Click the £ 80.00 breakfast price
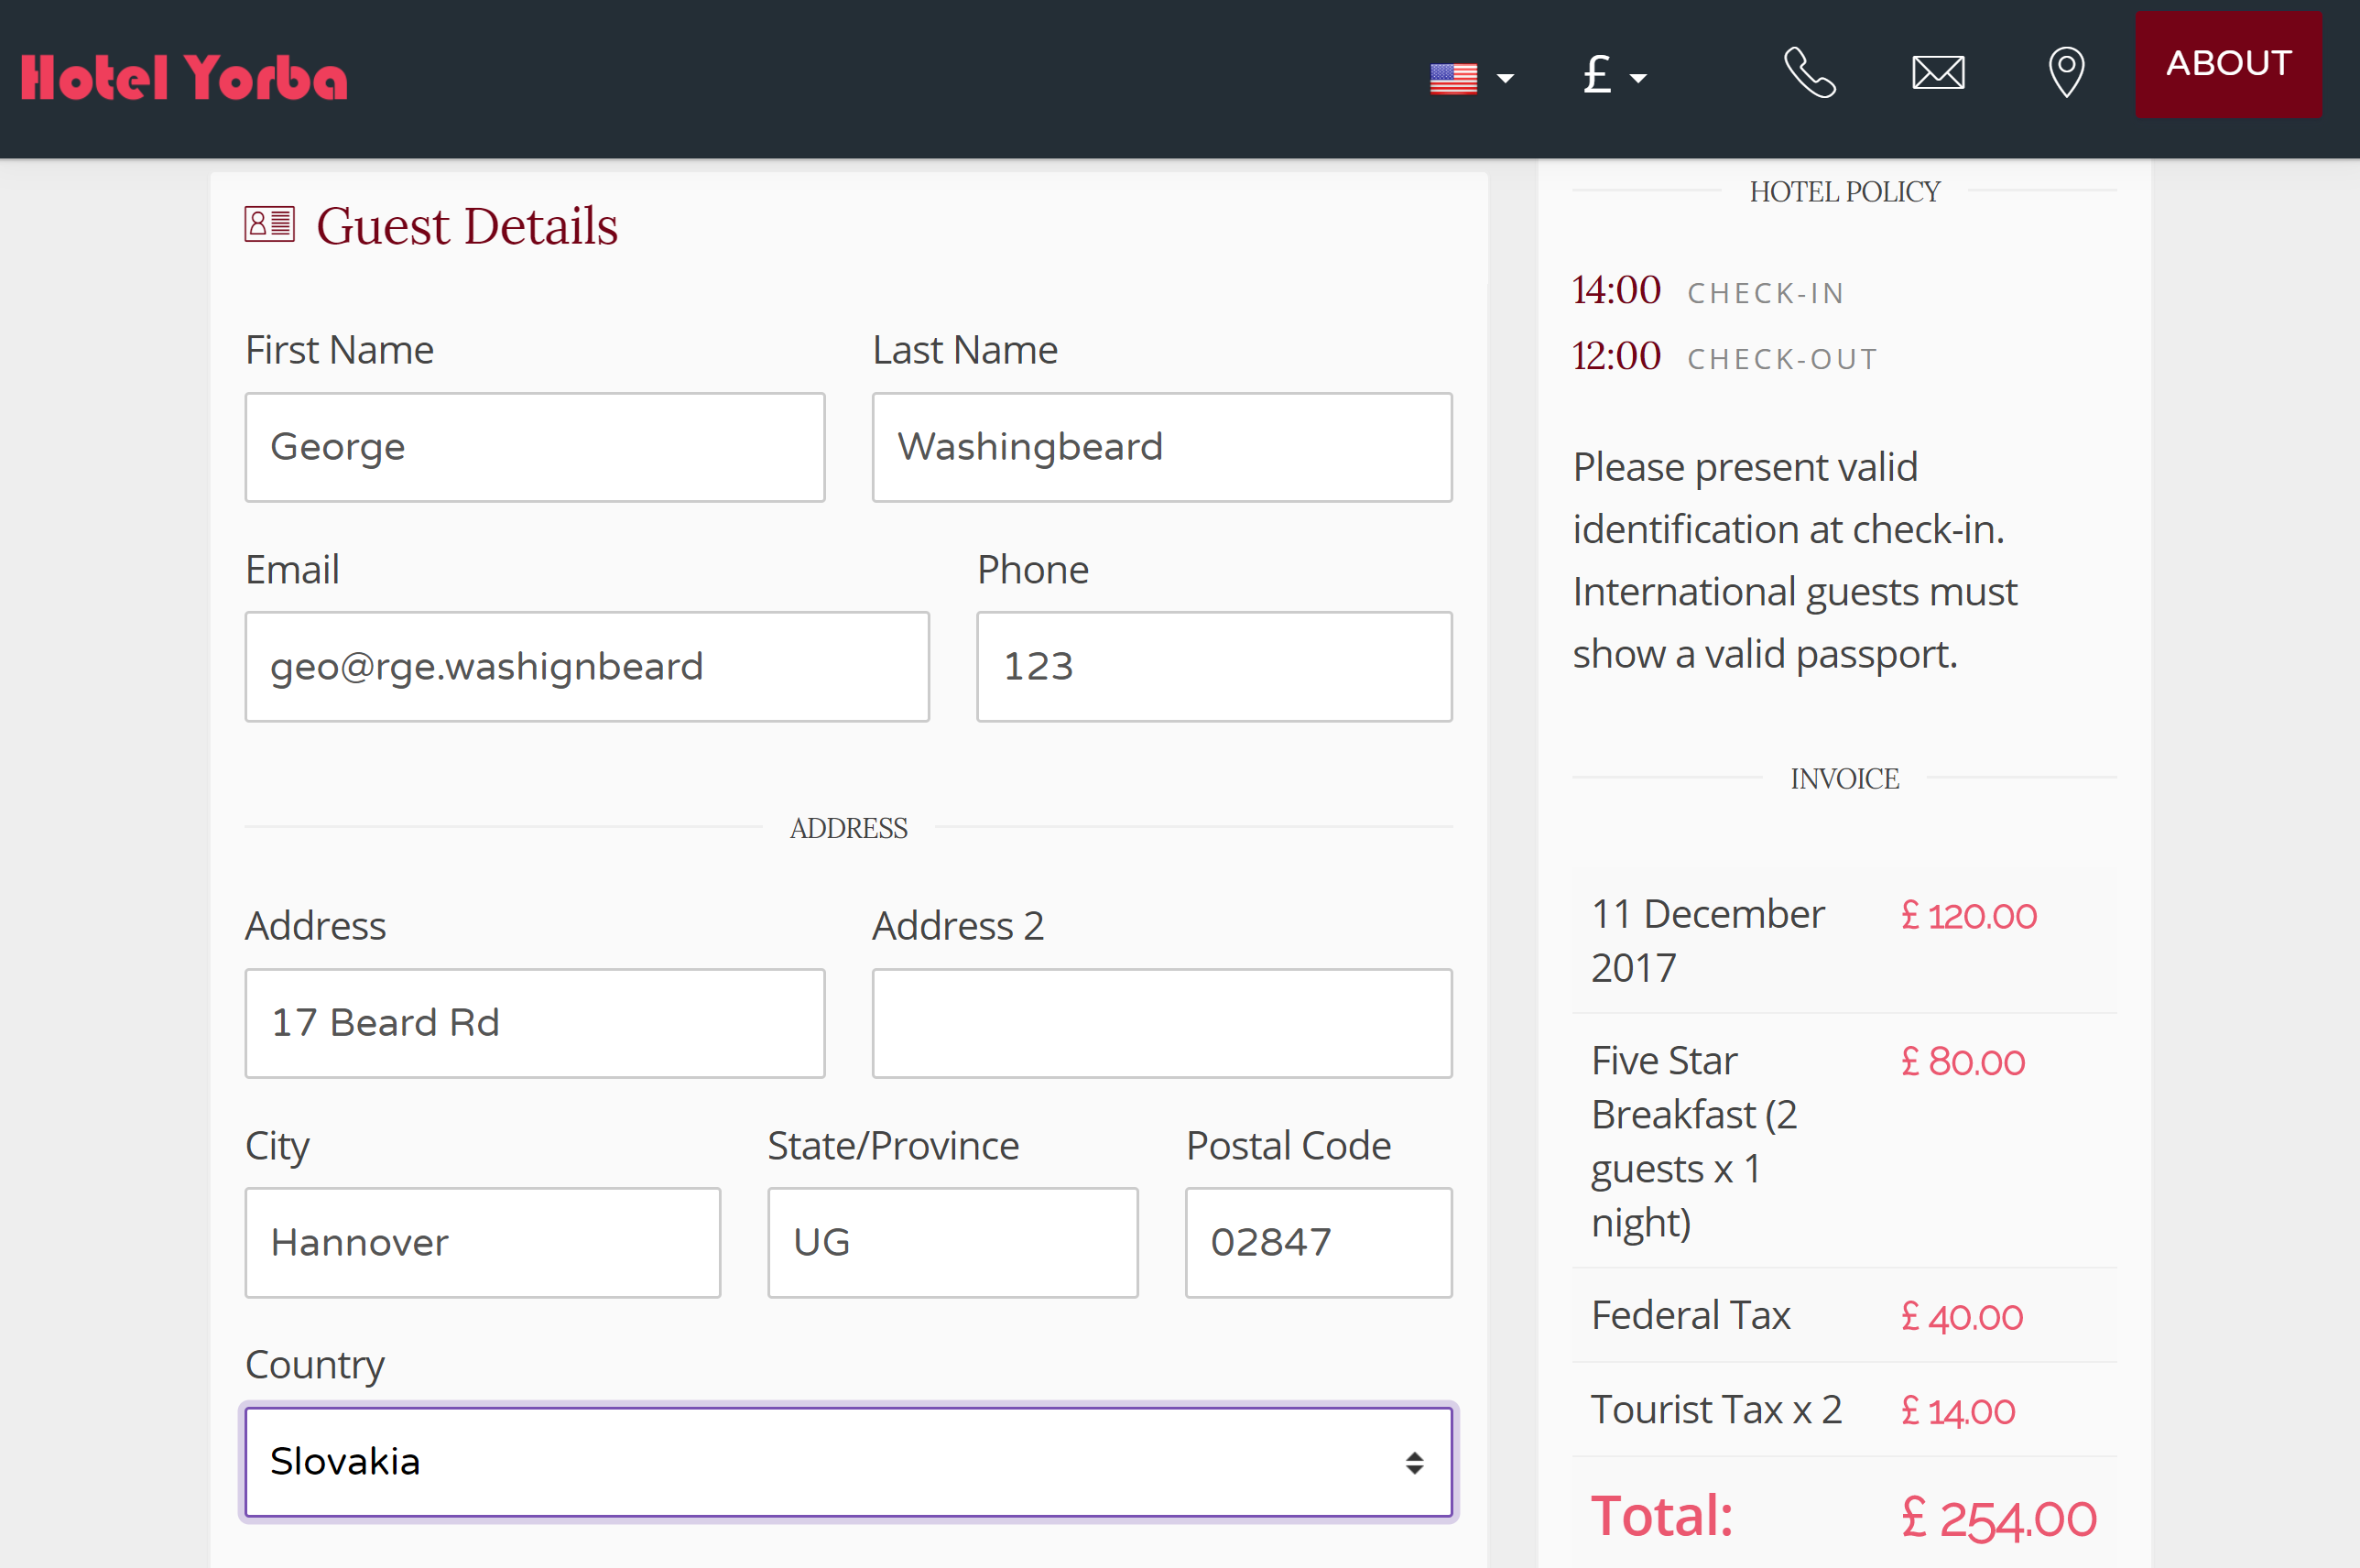 point(1962,1062)
